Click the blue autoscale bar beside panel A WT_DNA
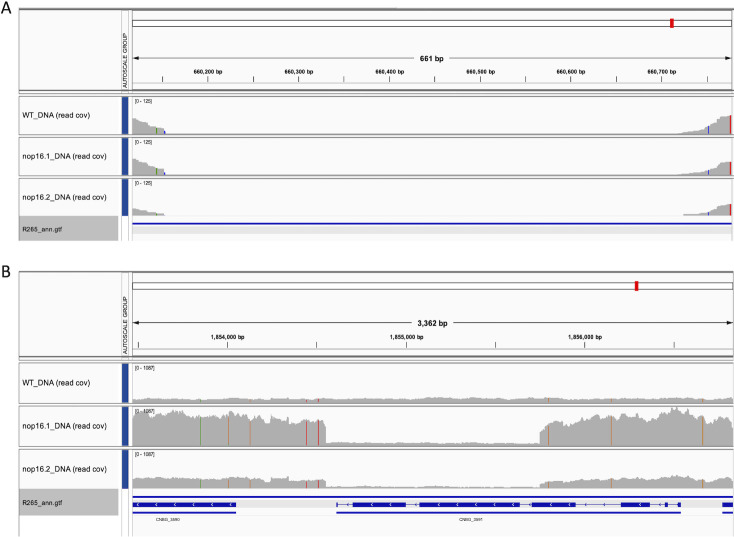Screen dimensions: 734x537 pos(125,115)
